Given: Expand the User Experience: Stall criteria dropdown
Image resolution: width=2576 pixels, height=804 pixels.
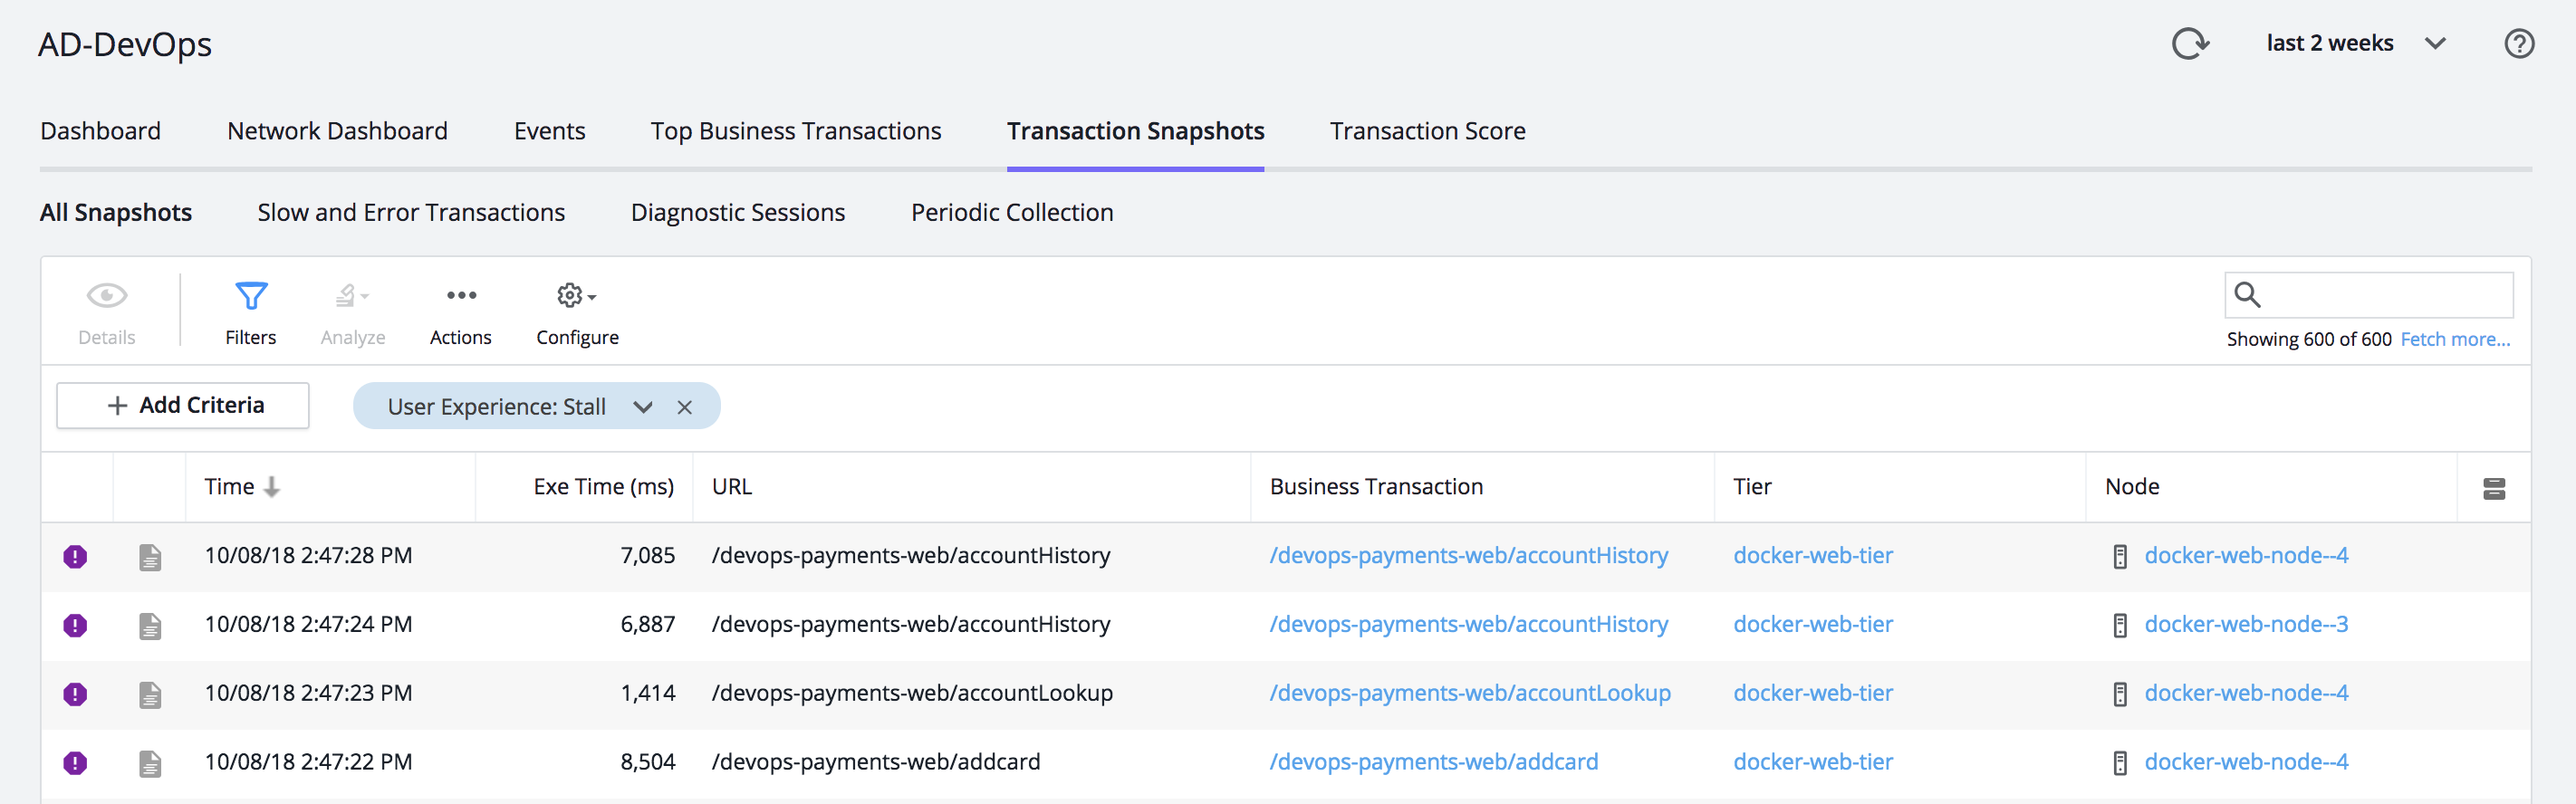Looking at the screenshot, I should [x=643, y=407].
